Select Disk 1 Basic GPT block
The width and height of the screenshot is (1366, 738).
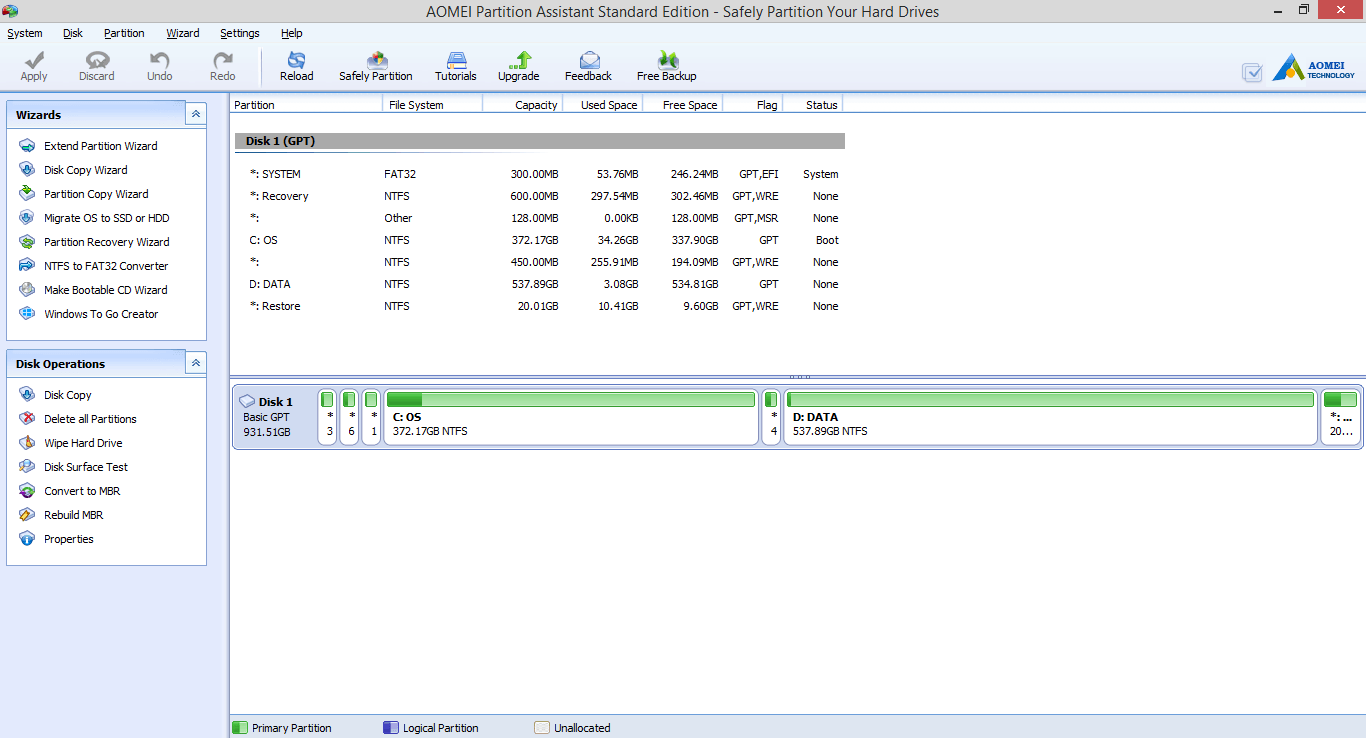275,416
